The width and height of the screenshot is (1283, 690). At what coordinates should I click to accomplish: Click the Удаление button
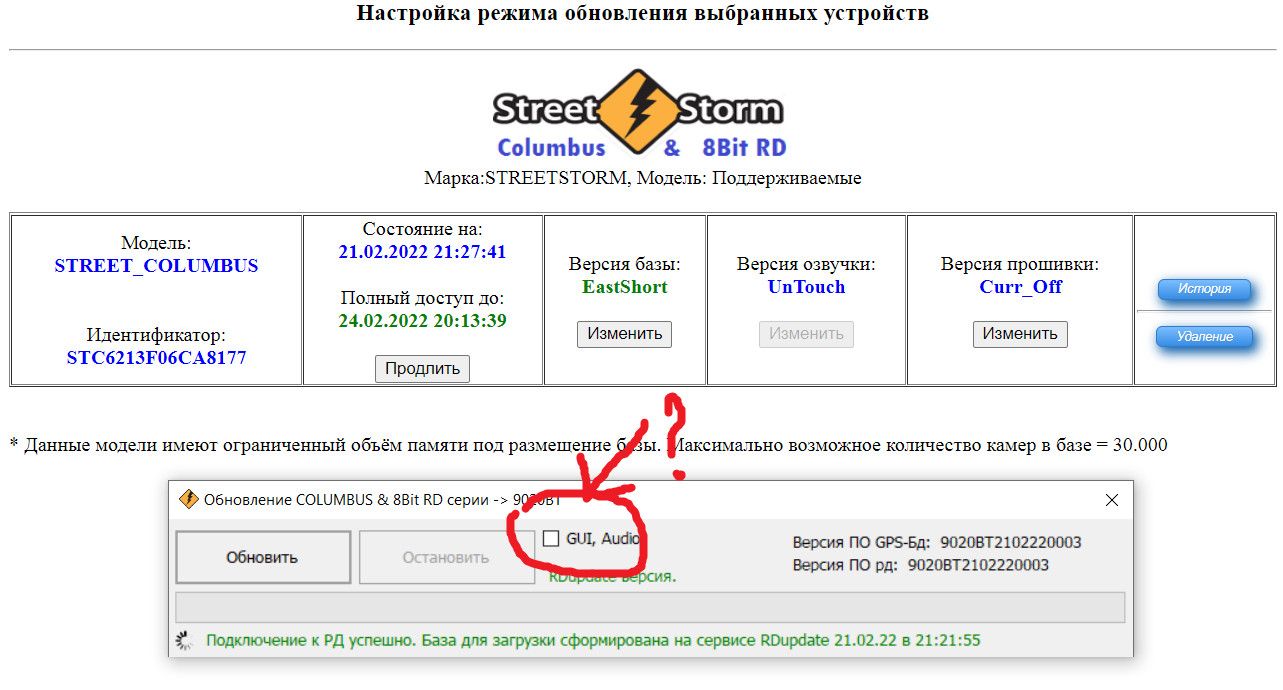tap(1204, 337)
